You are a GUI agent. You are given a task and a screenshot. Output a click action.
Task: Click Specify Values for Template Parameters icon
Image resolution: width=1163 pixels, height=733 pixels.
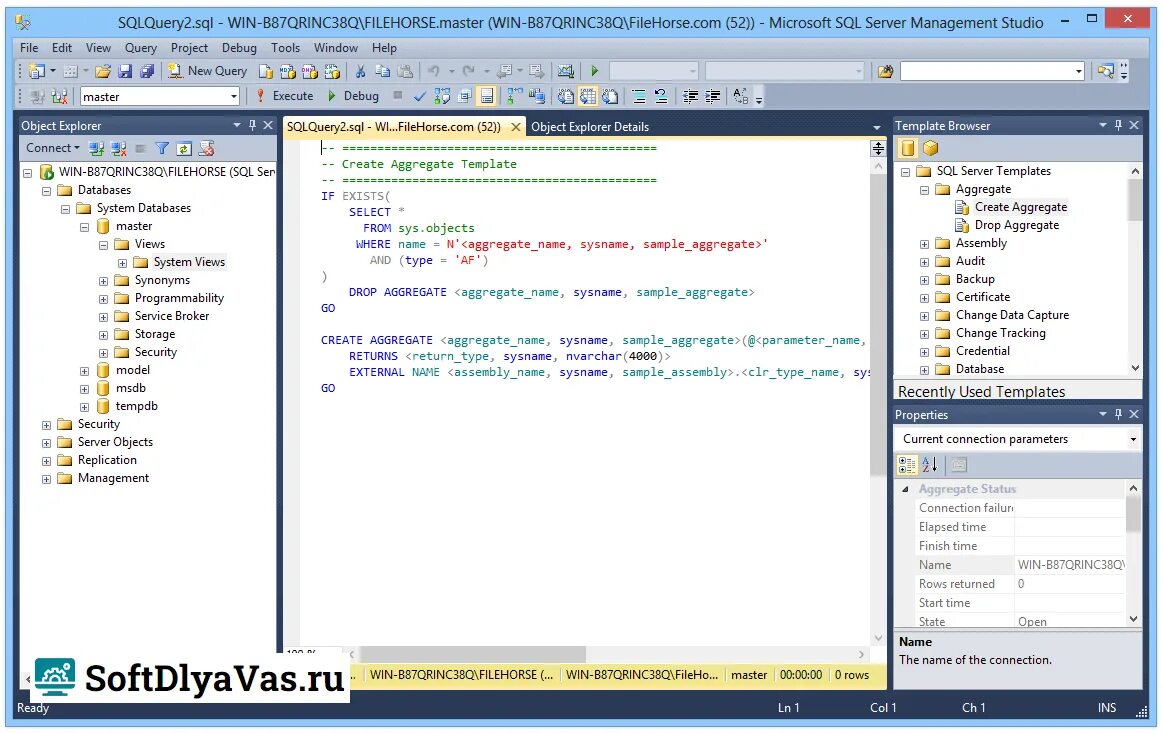[739, 96]
